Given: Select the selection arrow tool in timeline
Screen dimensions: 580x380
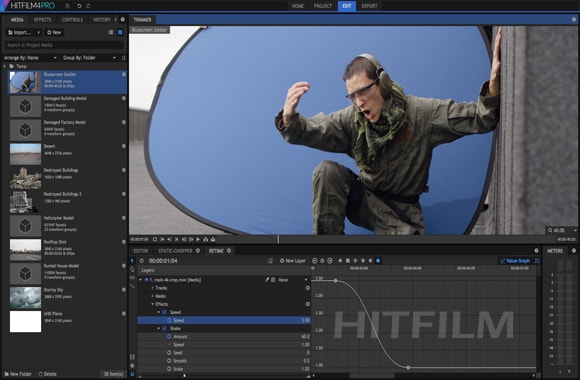Looking at the screenshot, I should (132, 261).
